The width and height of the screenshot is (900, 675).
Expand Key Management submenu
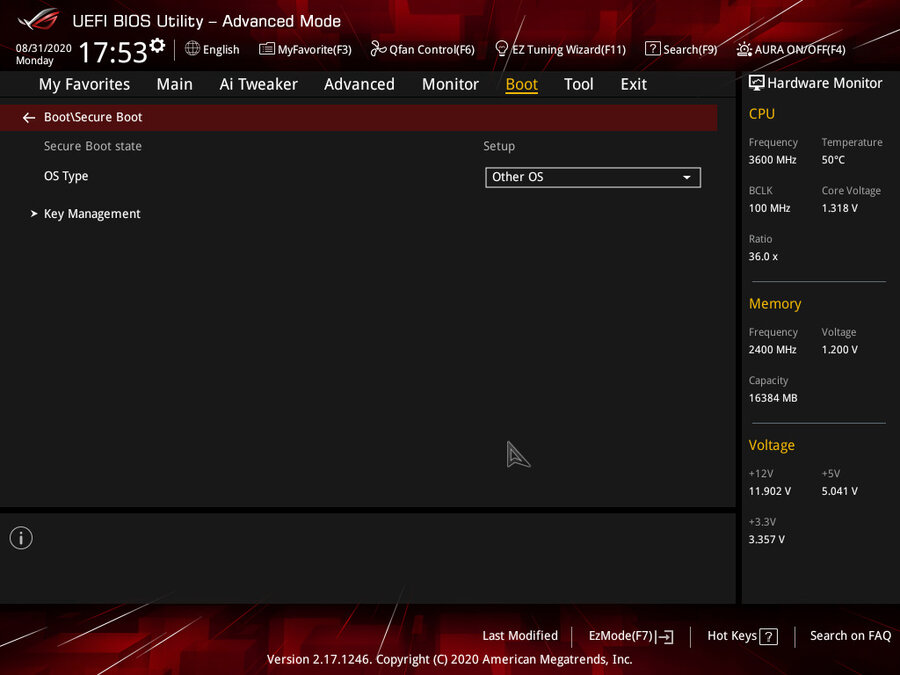92,214
